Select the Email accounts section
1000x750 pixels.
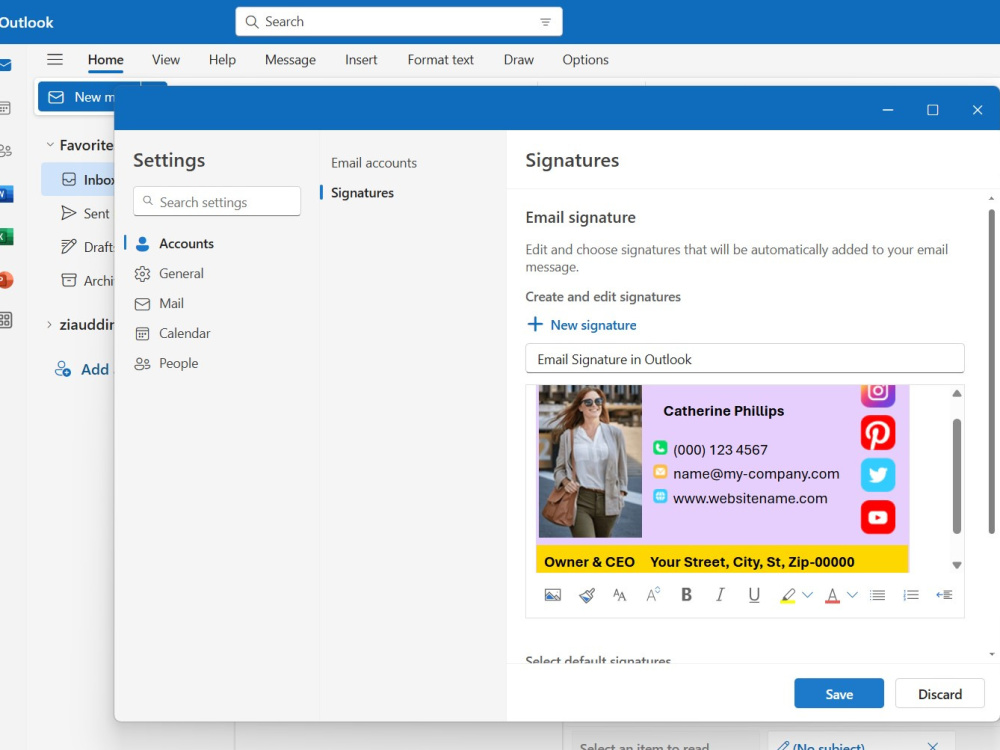click(374, 163)
